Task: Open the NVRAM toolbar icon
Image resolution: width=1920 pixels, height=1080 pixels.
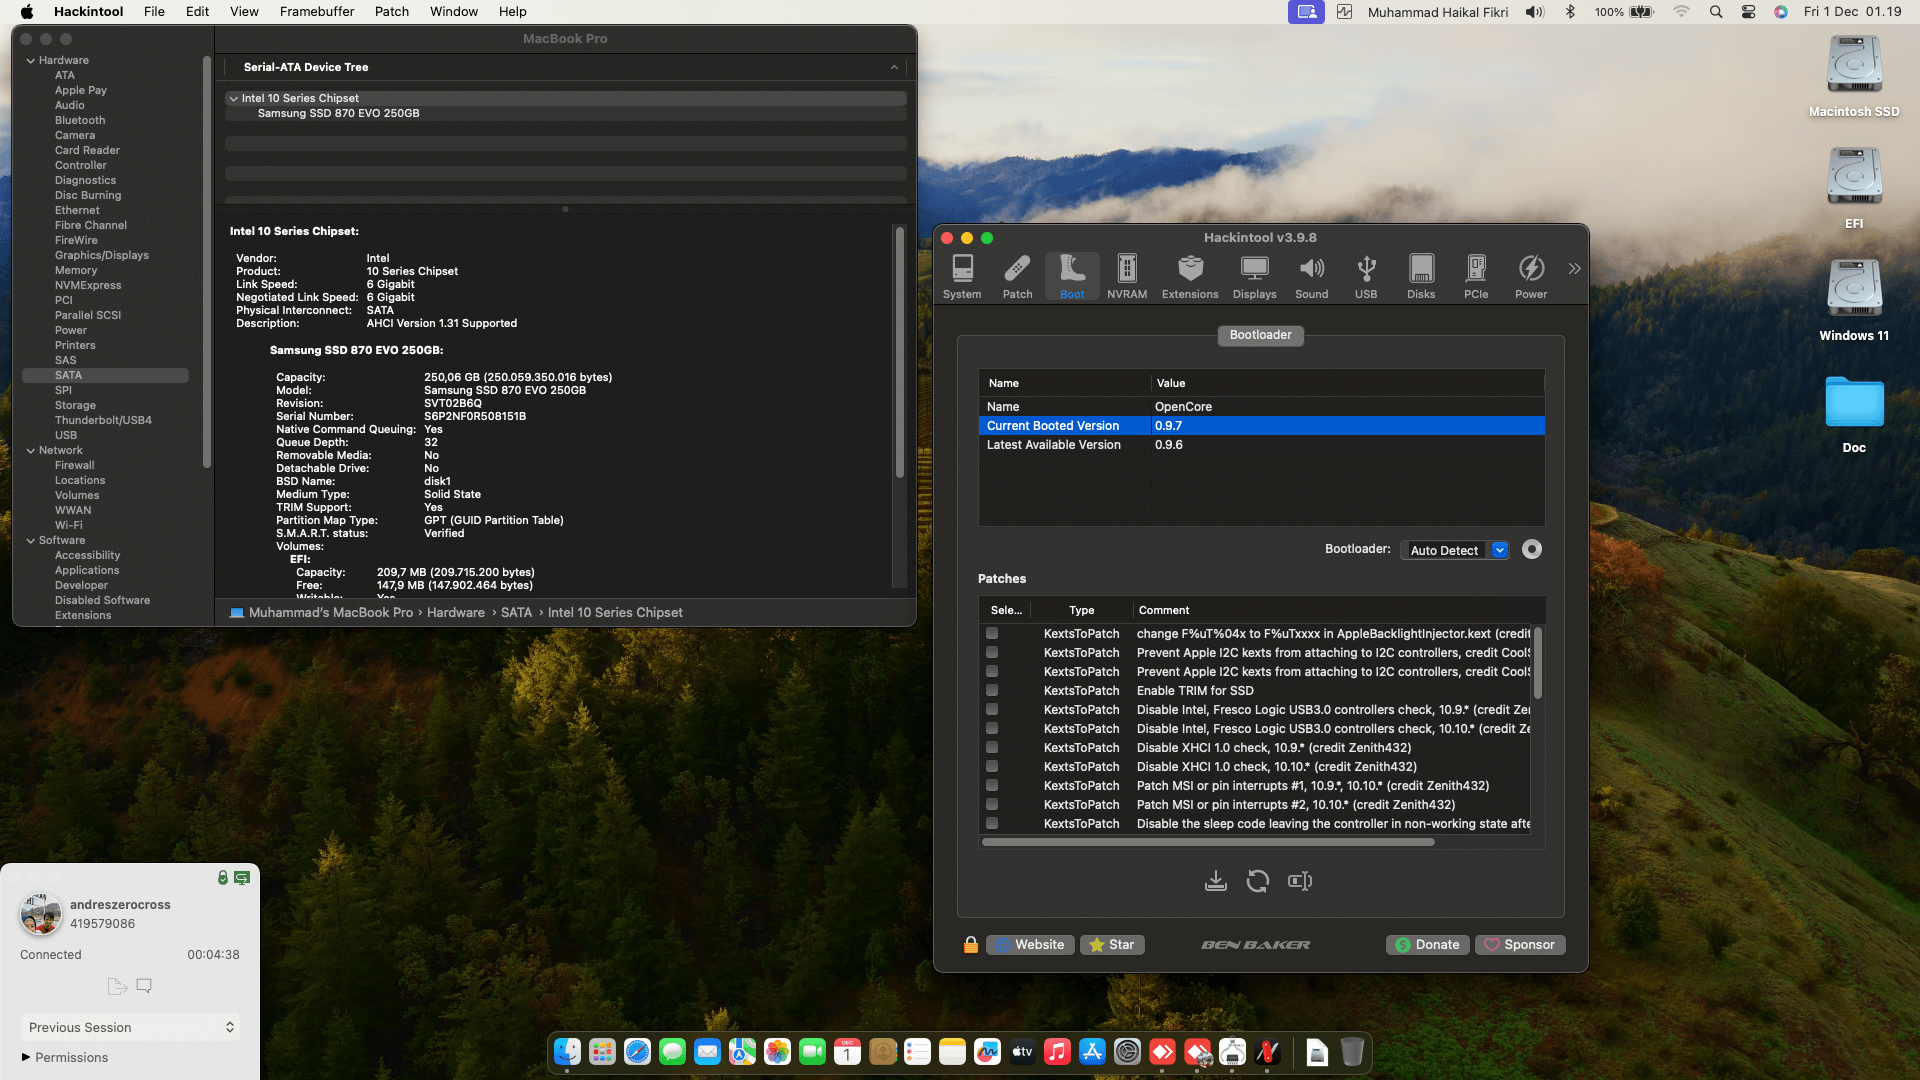Action: (1127, 276)
